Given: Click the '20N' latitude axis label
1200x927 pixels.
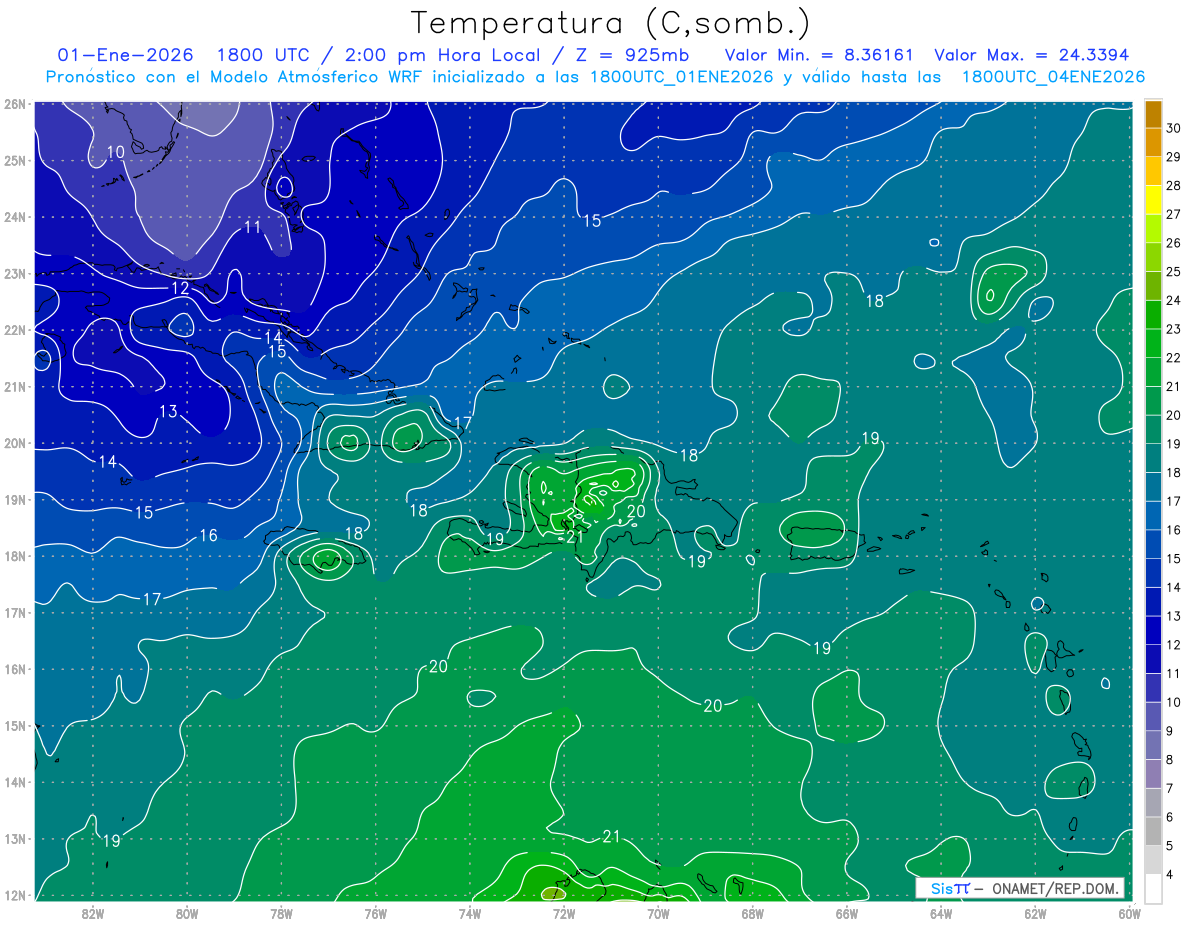Looking at the screenshot, I should (x=15, y=443).
